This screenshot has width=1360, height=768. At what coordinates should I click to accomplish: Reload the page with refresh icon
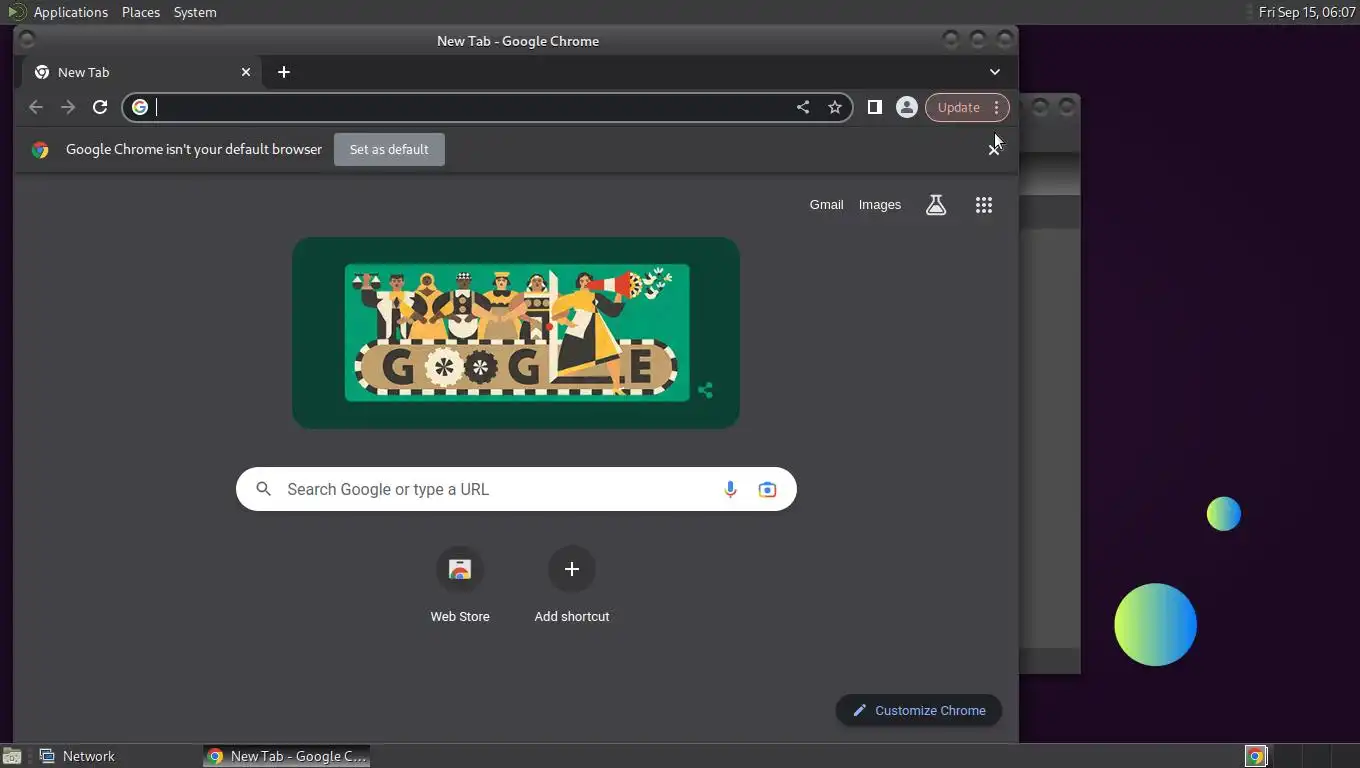(100, 107)
